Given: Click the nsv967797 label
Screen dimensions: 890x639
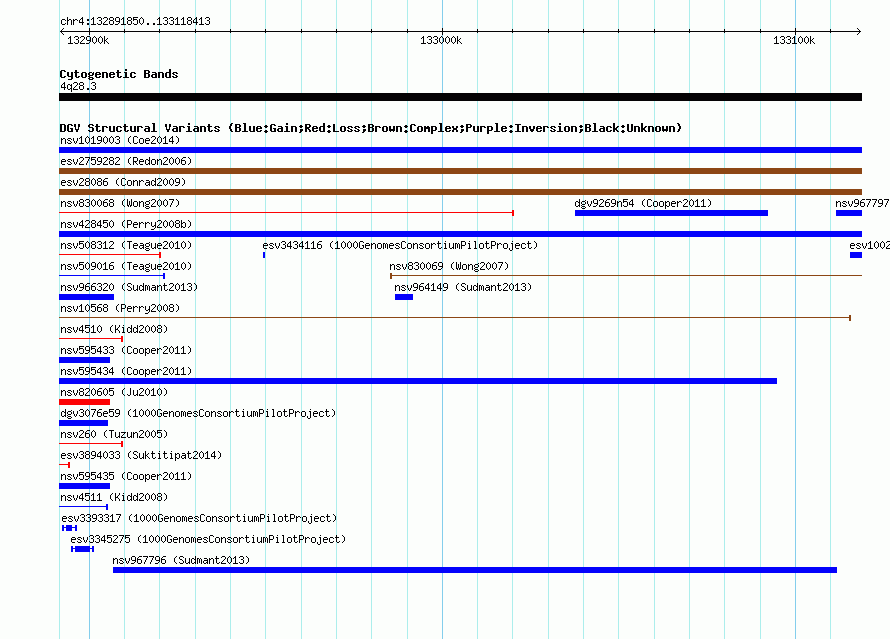Looking at the screenshot, I should (862, 203).
